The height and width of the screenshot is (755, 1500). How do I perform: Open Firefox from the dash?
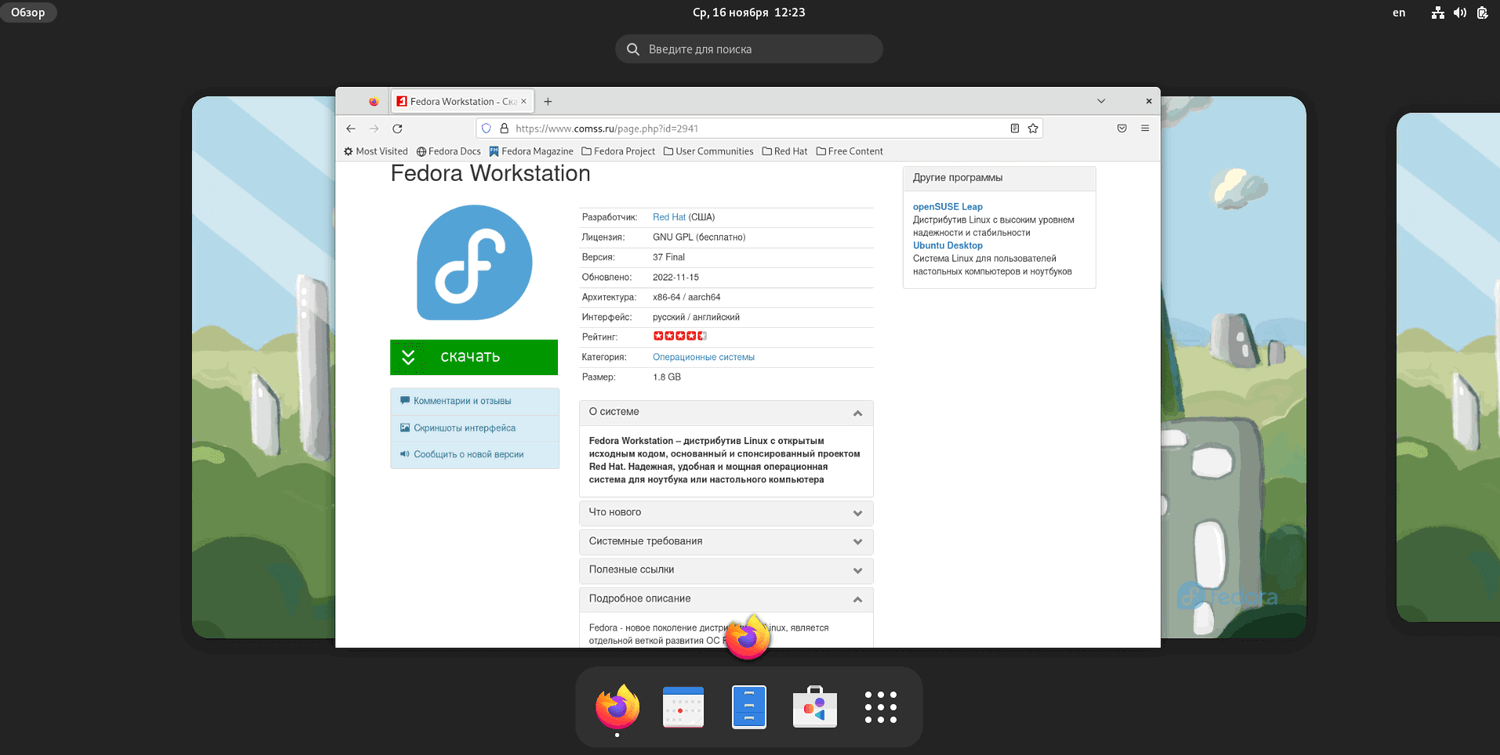(x=618, y=707)
